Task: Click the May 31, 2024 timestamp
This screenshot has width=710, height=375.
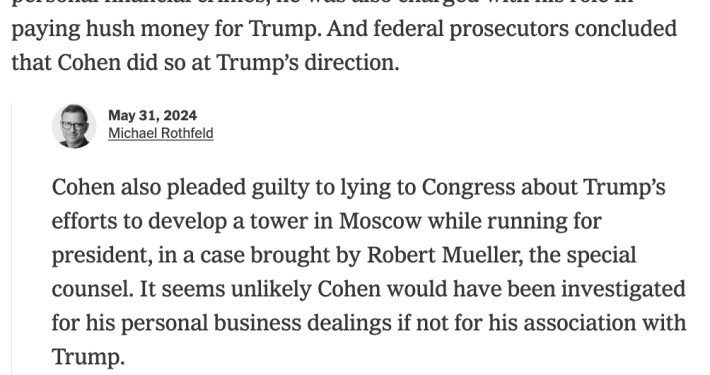Action: coord(153,115)
